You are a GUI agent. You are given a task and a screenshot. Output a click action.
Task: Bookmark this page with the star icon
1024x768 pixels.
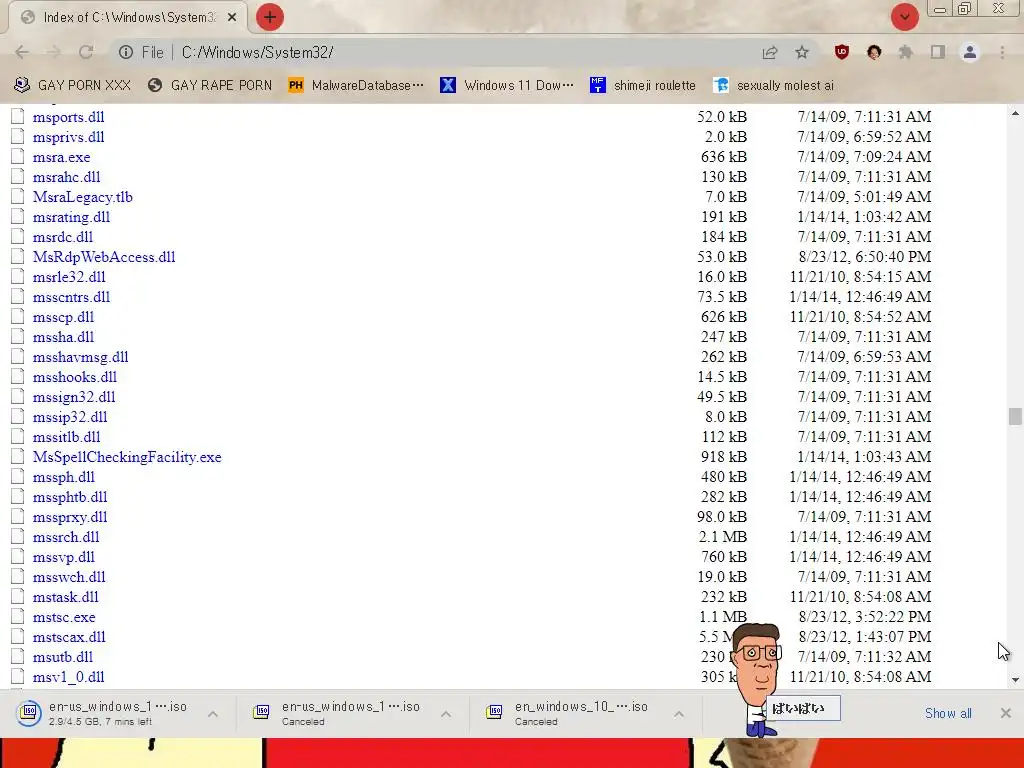[802, 52]
